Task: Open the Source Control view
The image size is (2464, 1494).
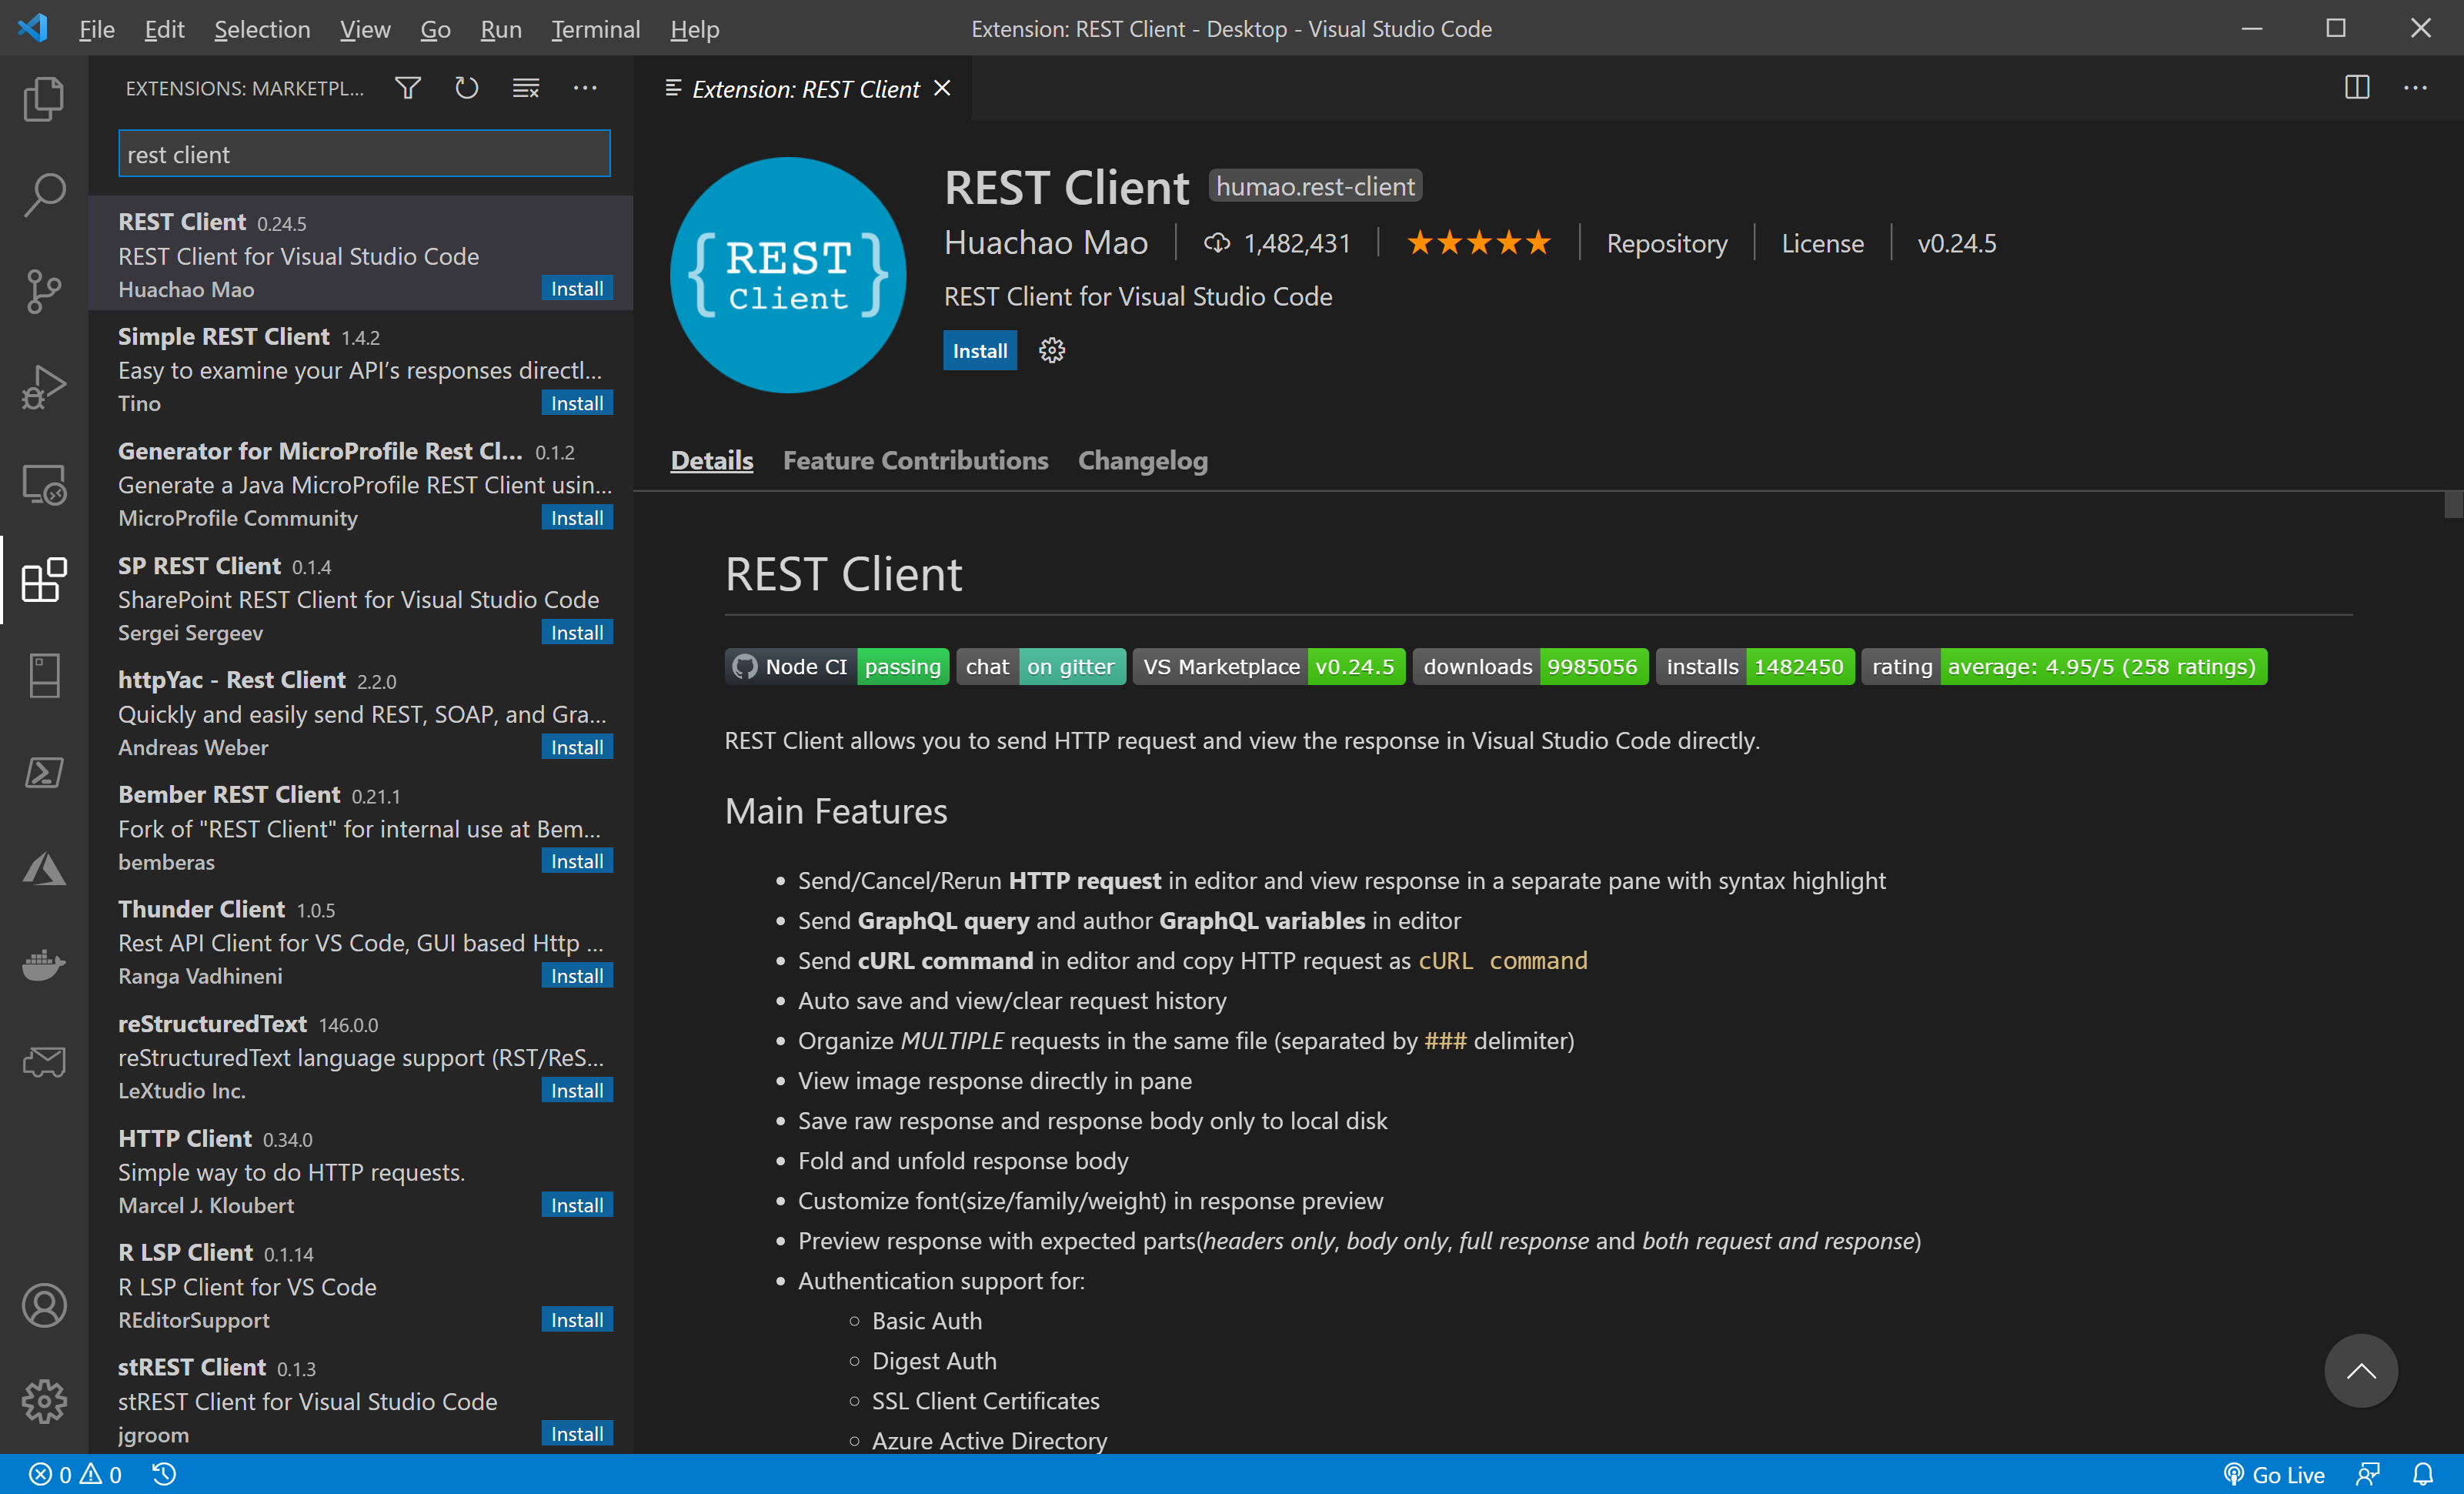Action: pyautogui.click(x=44, y=291)
